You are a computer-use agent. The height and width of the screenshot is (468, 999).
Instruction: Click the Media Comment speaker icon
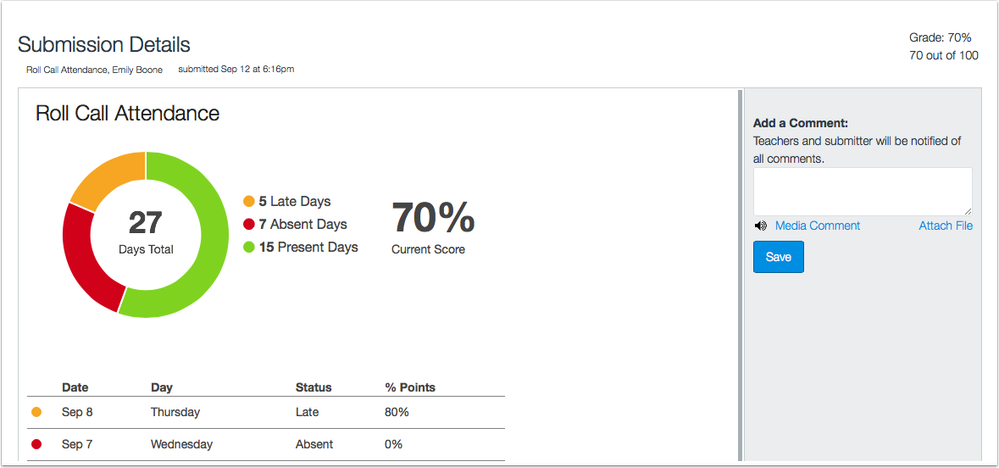point(761,226)
